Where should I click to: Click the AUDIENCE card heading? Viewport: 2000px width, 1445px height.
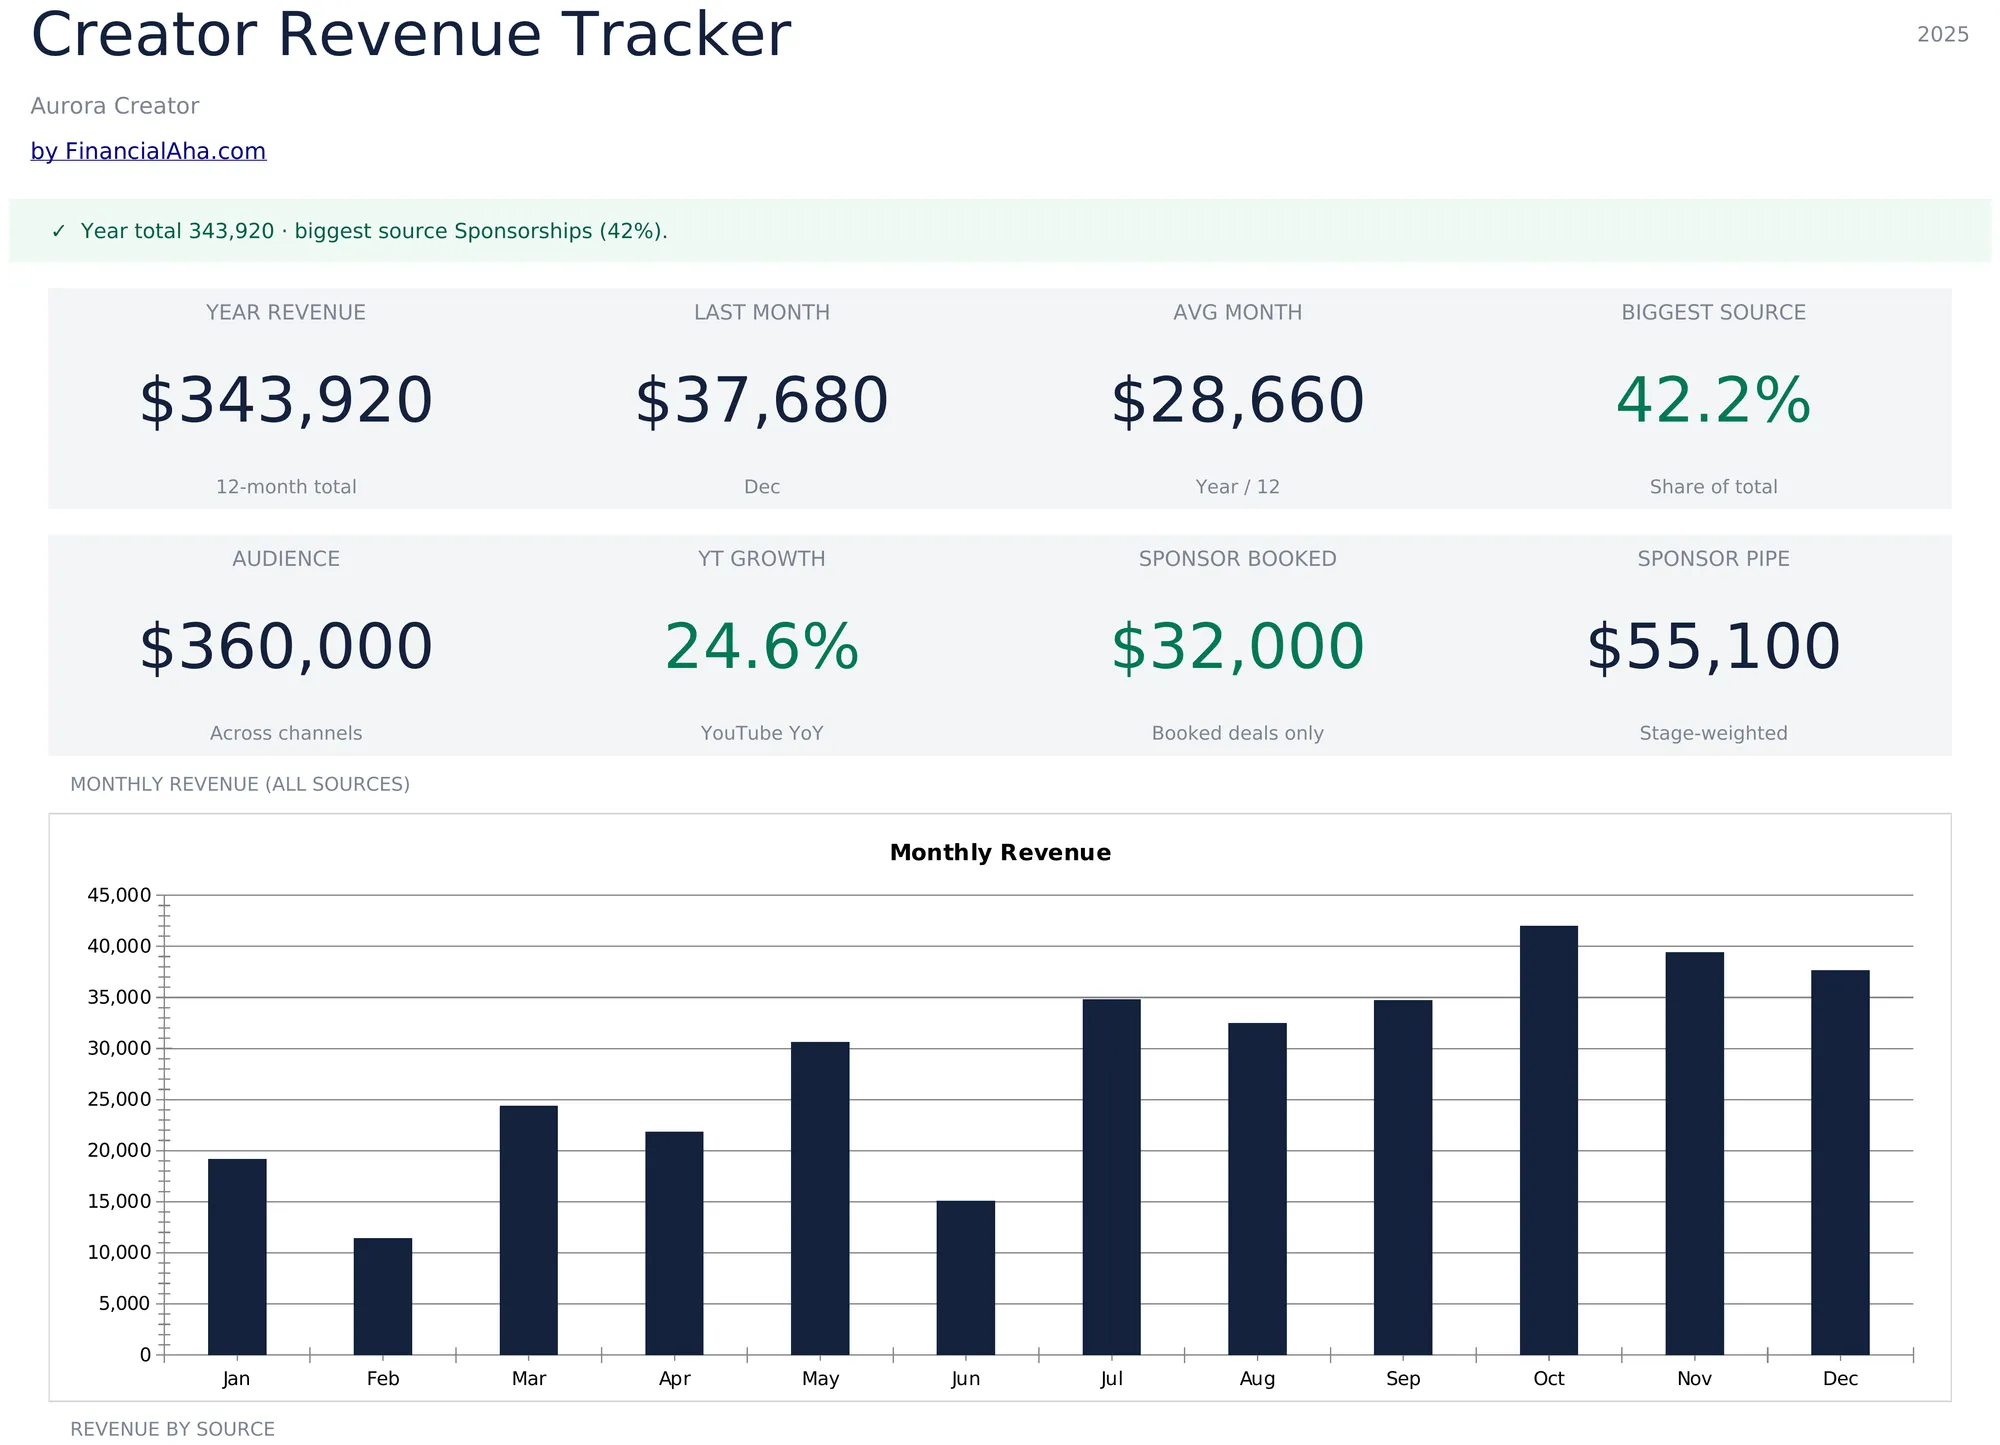tap(286, 559)
